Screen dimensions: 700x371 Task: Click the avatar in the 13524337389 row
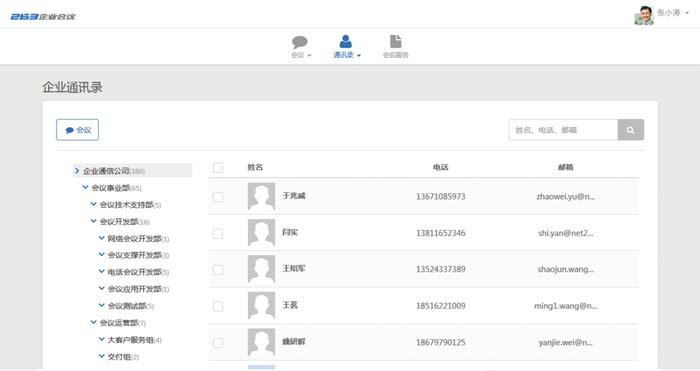[262, 269]
